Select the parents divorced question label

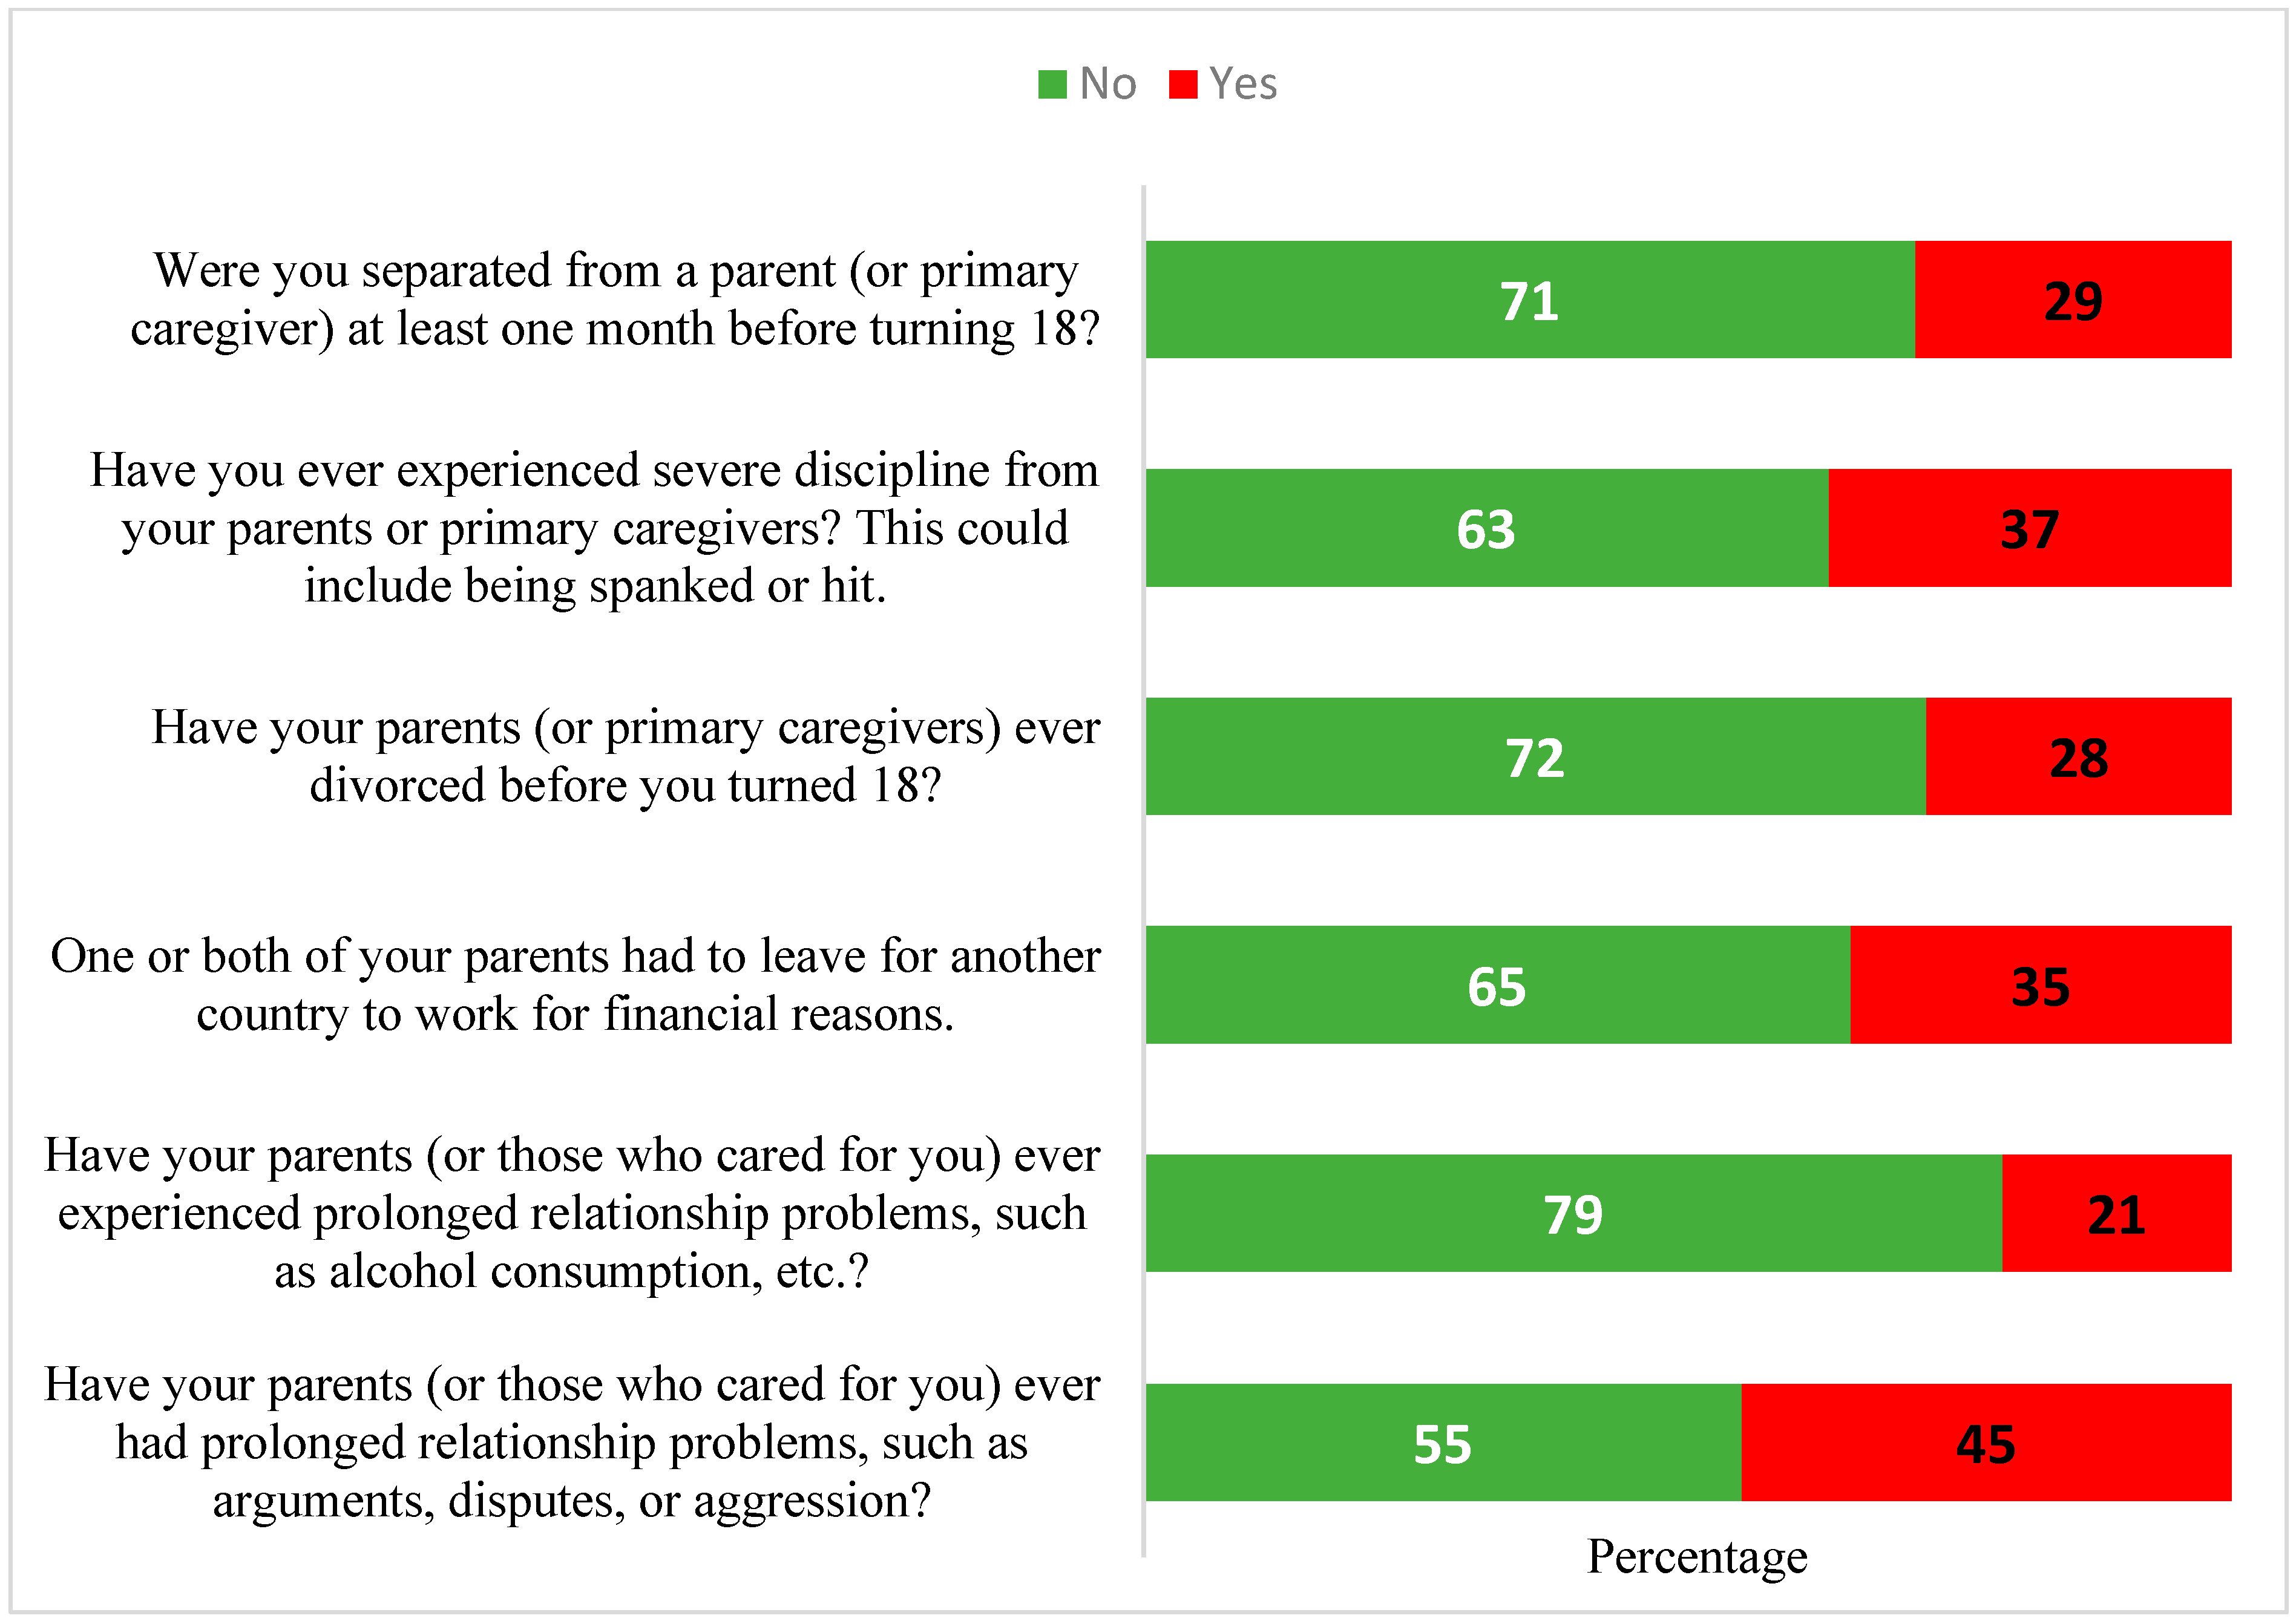click(x=625, y=756)
